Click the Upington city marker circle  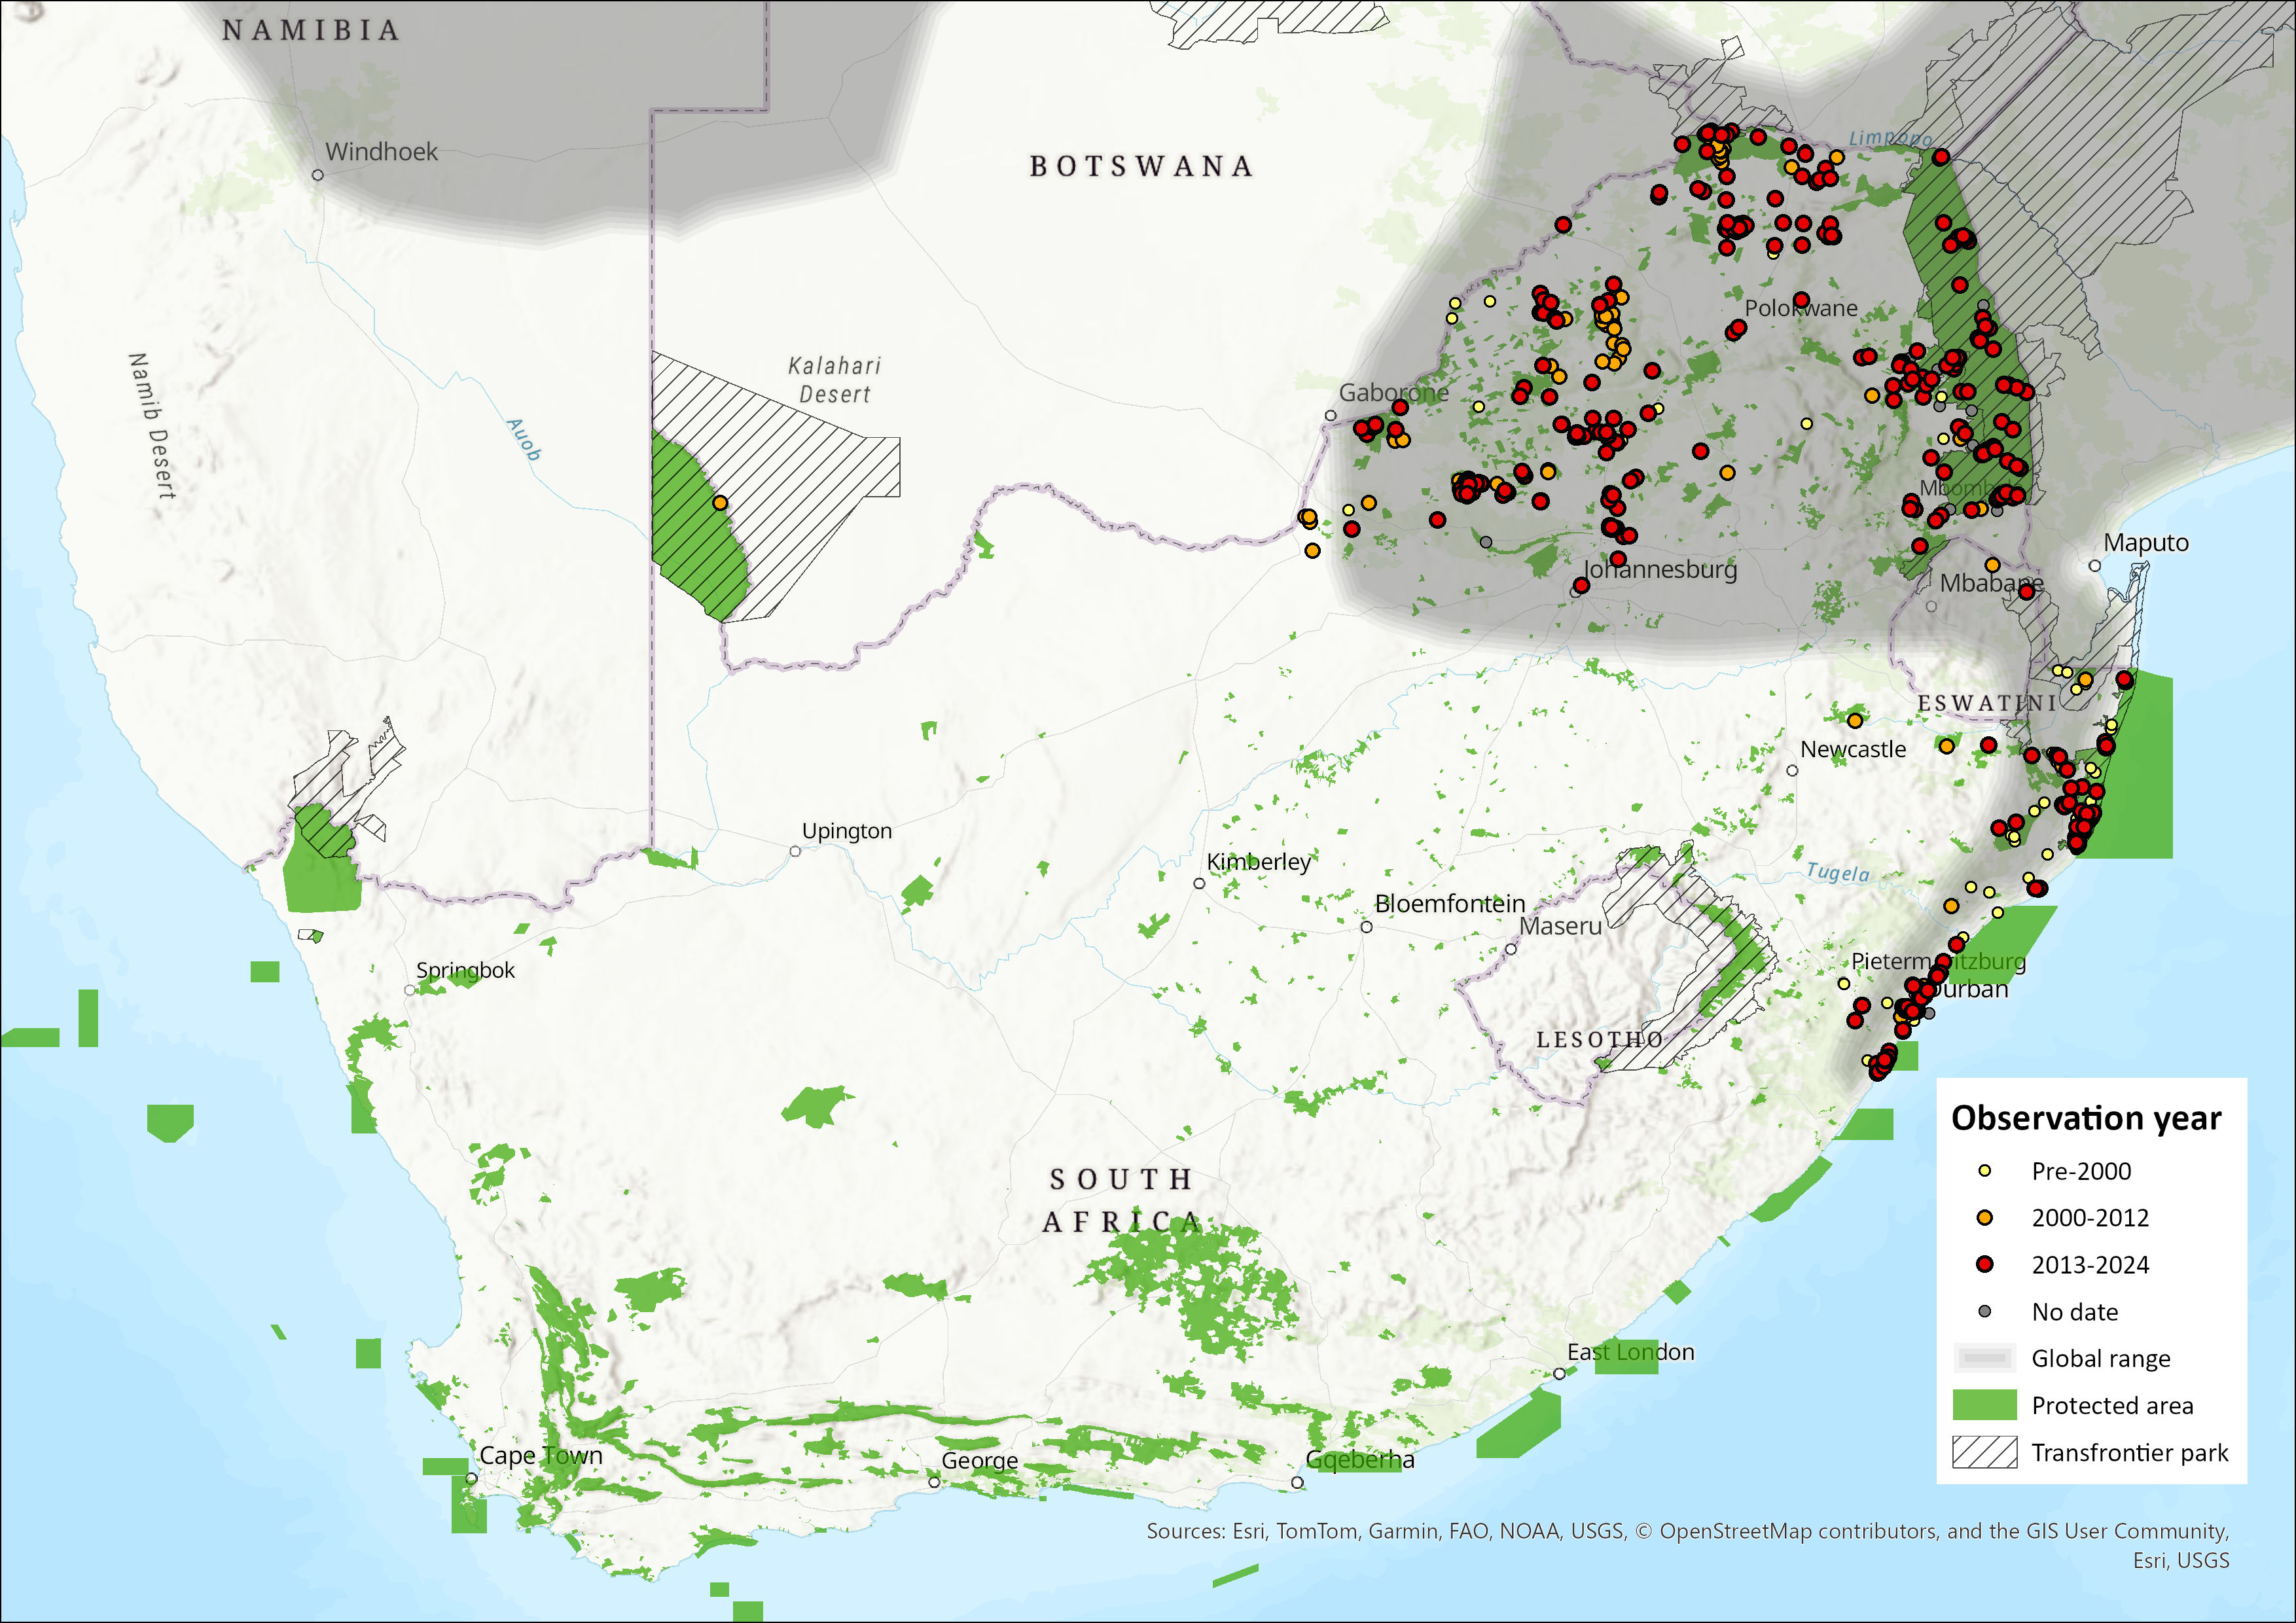[x=795, y=852]
